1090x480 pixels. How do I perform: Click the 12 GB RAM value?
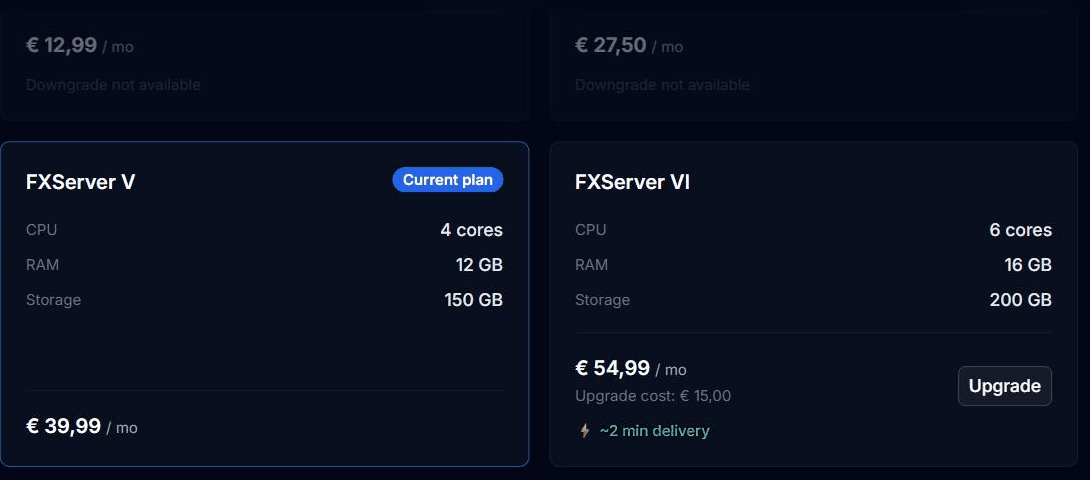479,265
